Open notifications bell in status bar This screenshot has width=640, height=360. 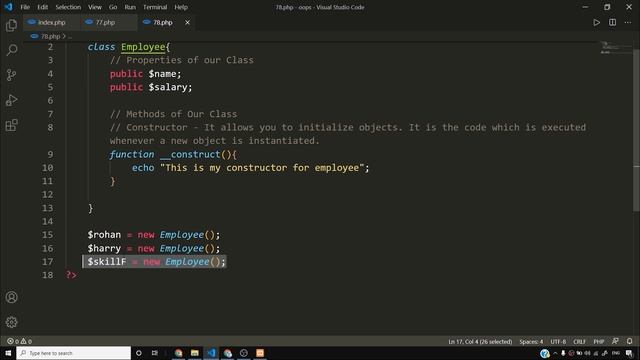(629, 341)
